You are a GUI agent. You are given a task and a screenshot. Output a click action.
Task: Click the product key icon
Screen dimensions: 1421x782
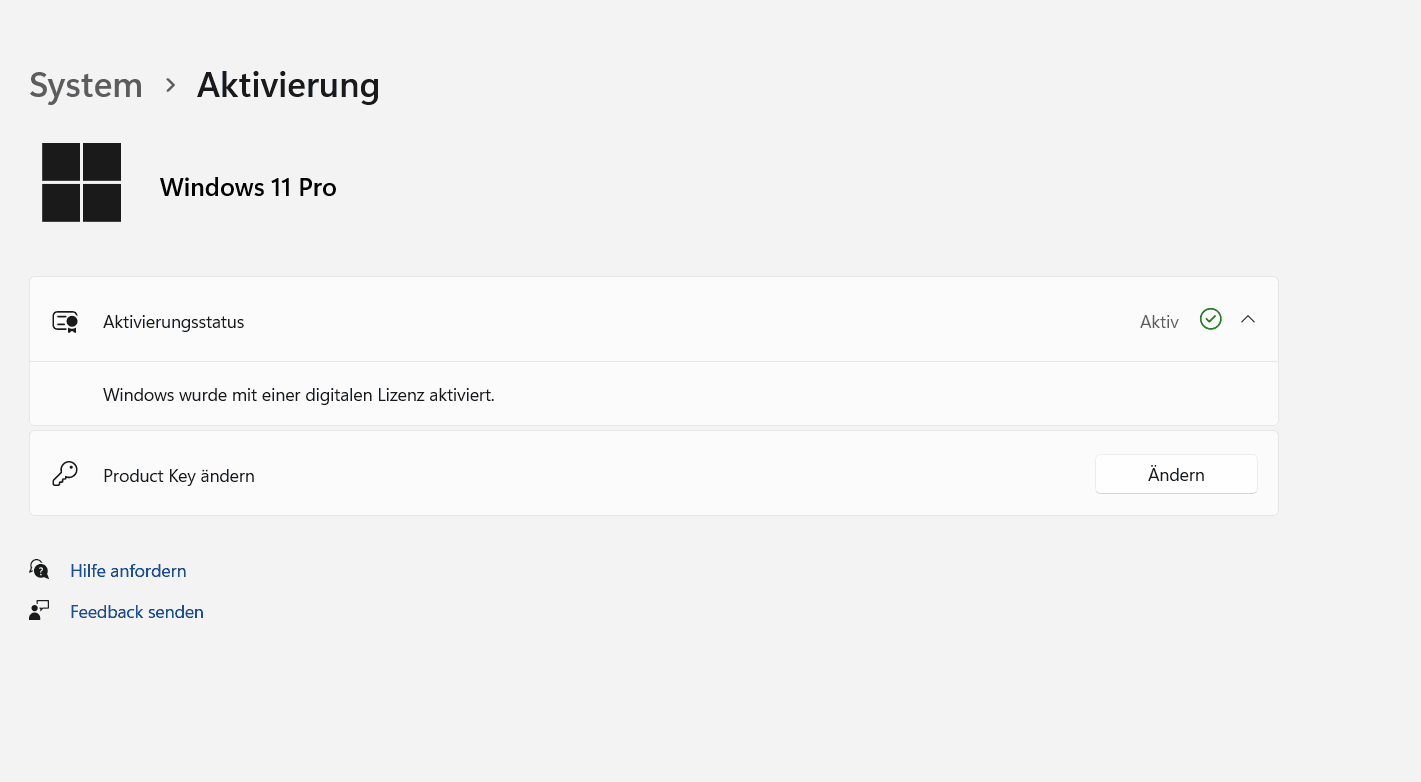[x=65, y=474]
